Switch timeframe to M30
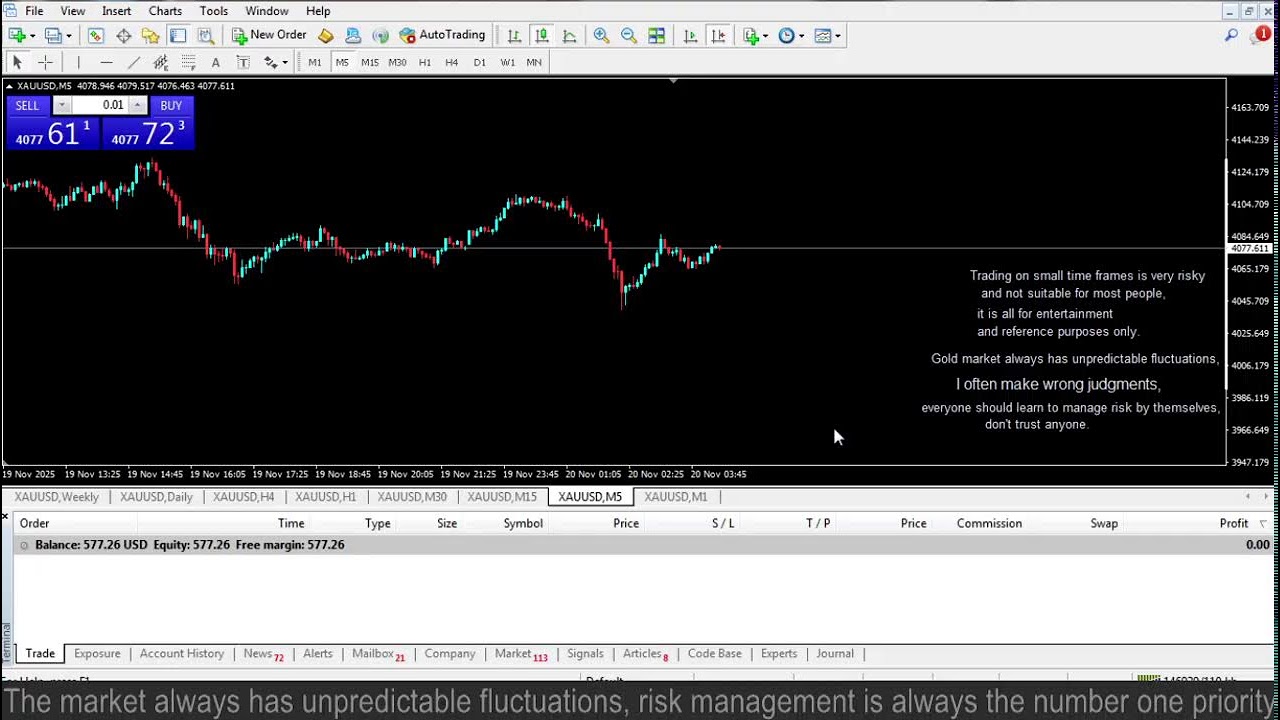This screenshot has width=1280, height=720. pyautogui.click(x=397, y=62)
